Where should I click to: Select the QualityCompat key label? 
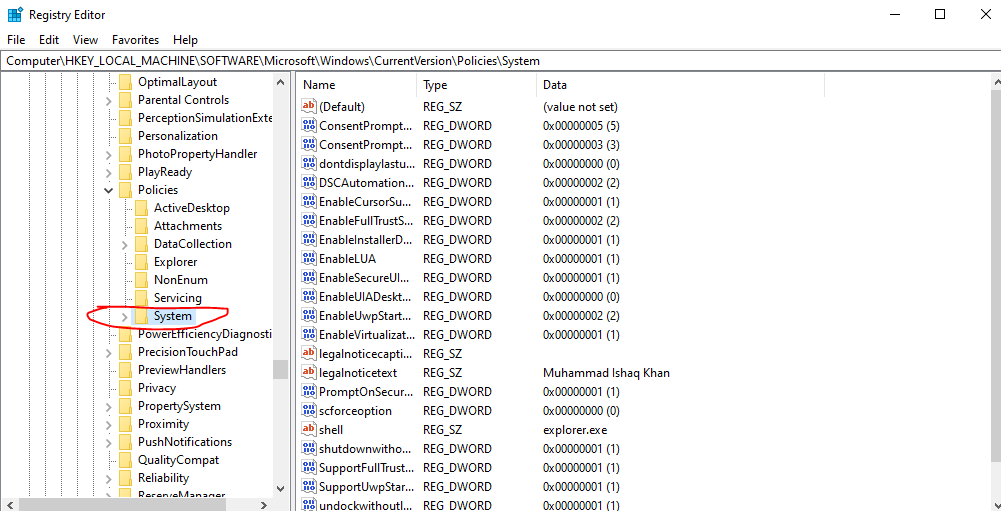178,460
